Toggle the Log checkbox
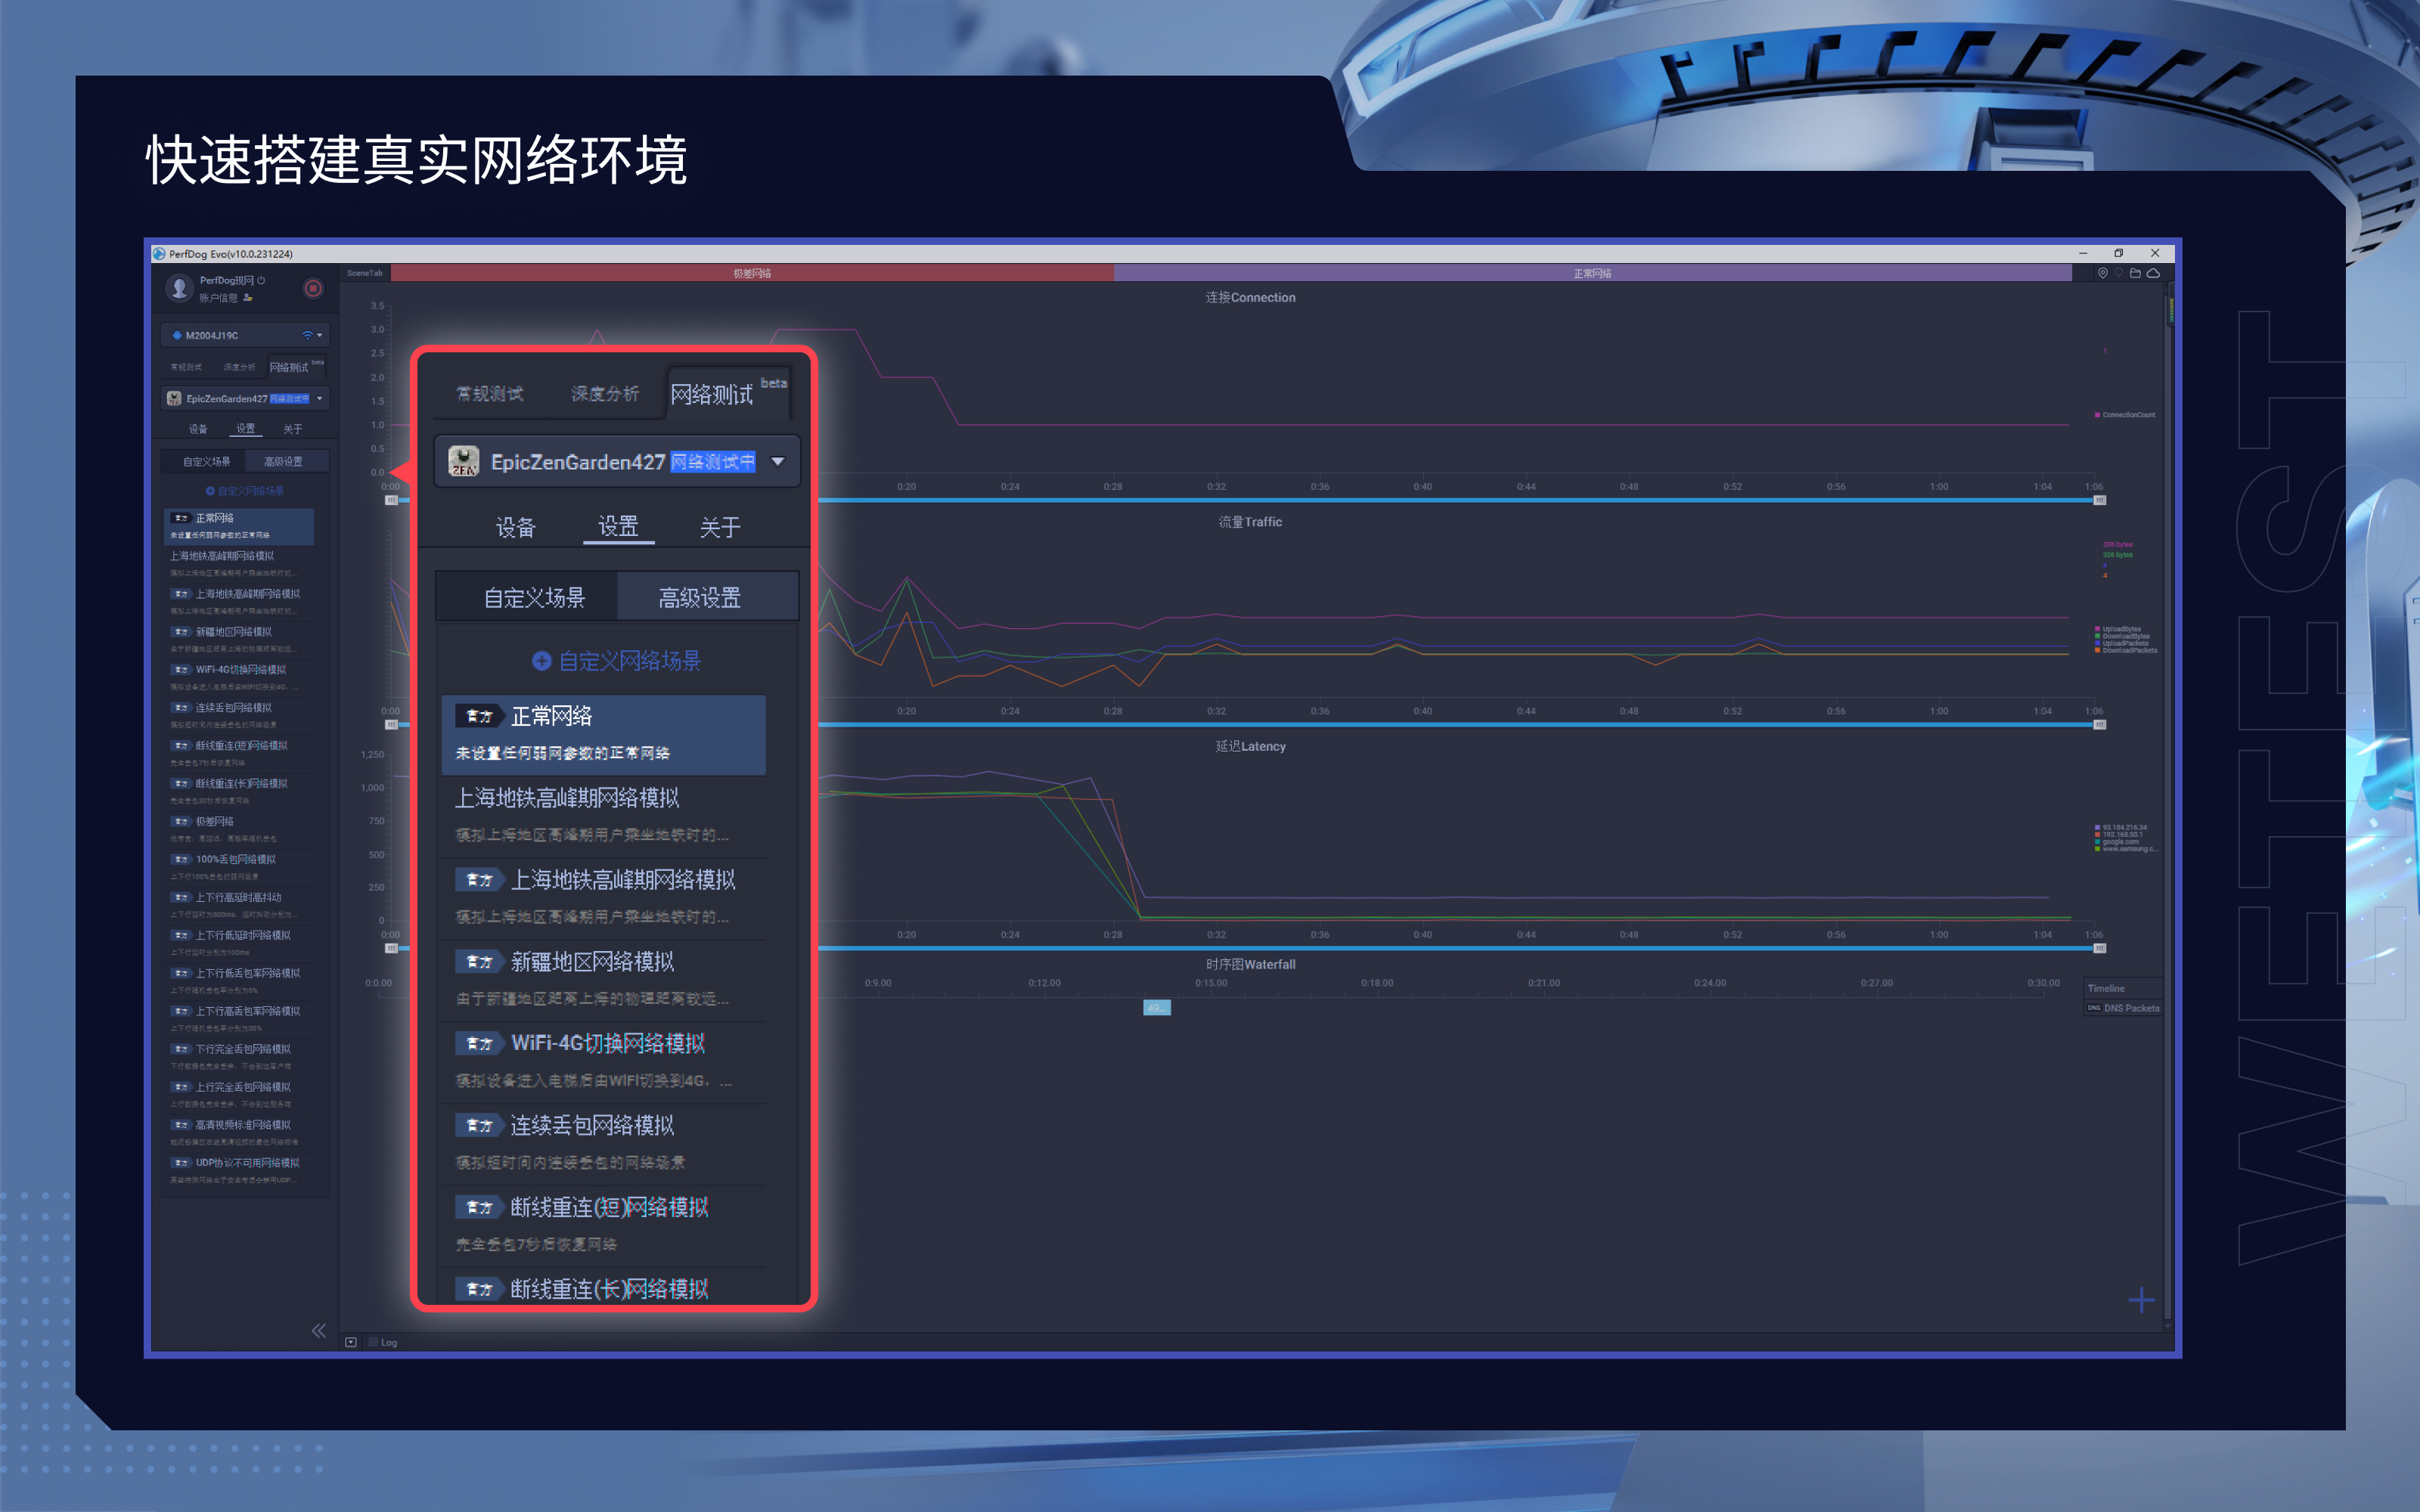 374,1342
